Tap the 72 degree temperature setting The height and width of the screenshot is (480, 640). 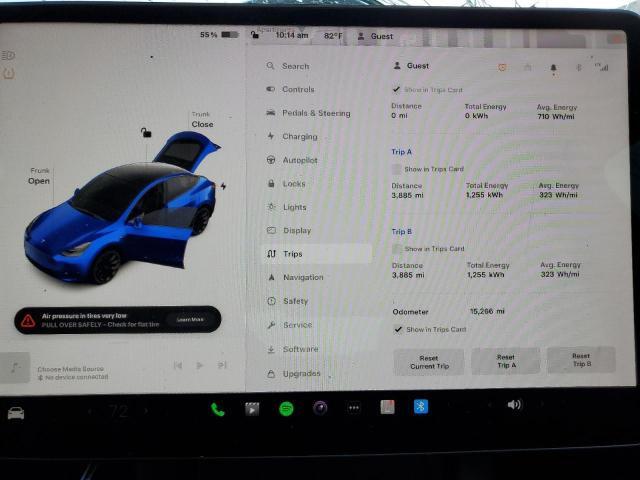[118, 411]
